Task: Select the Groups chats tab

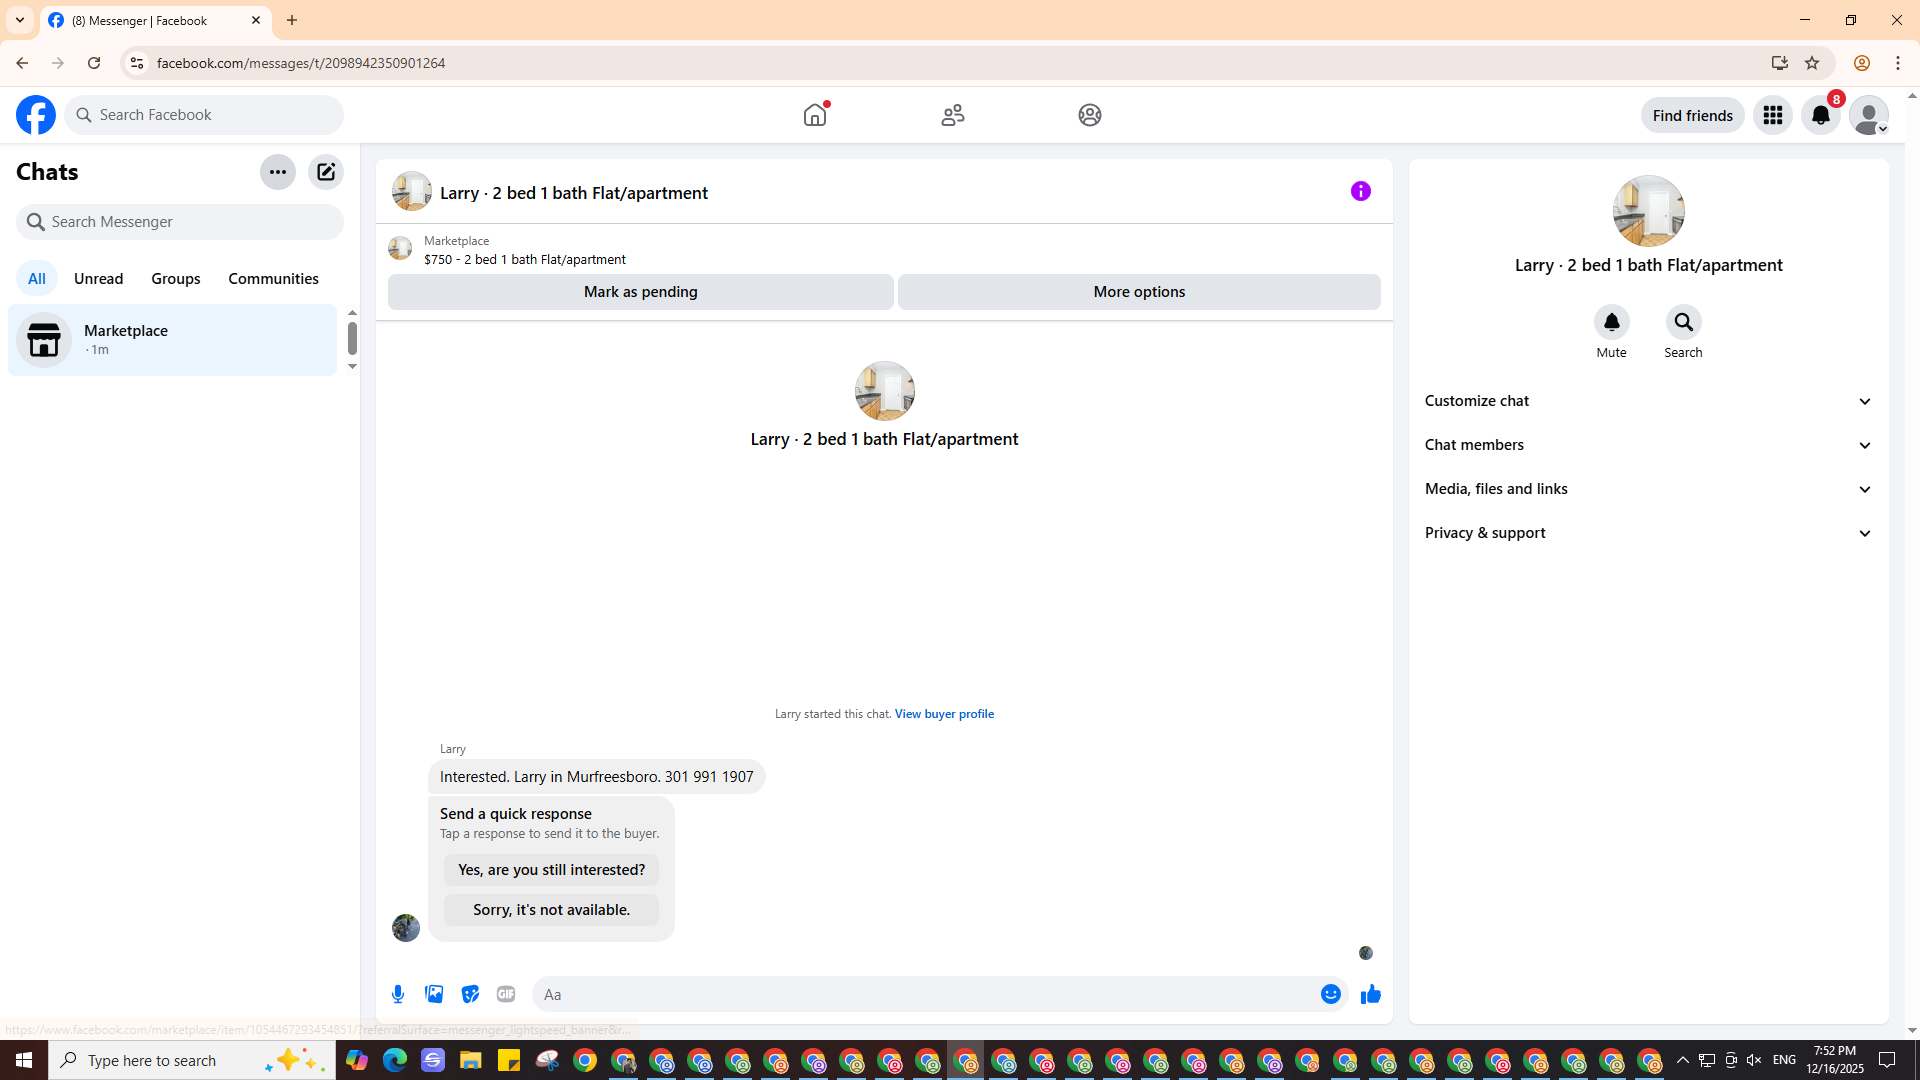Action: click(x=176, y=278)
